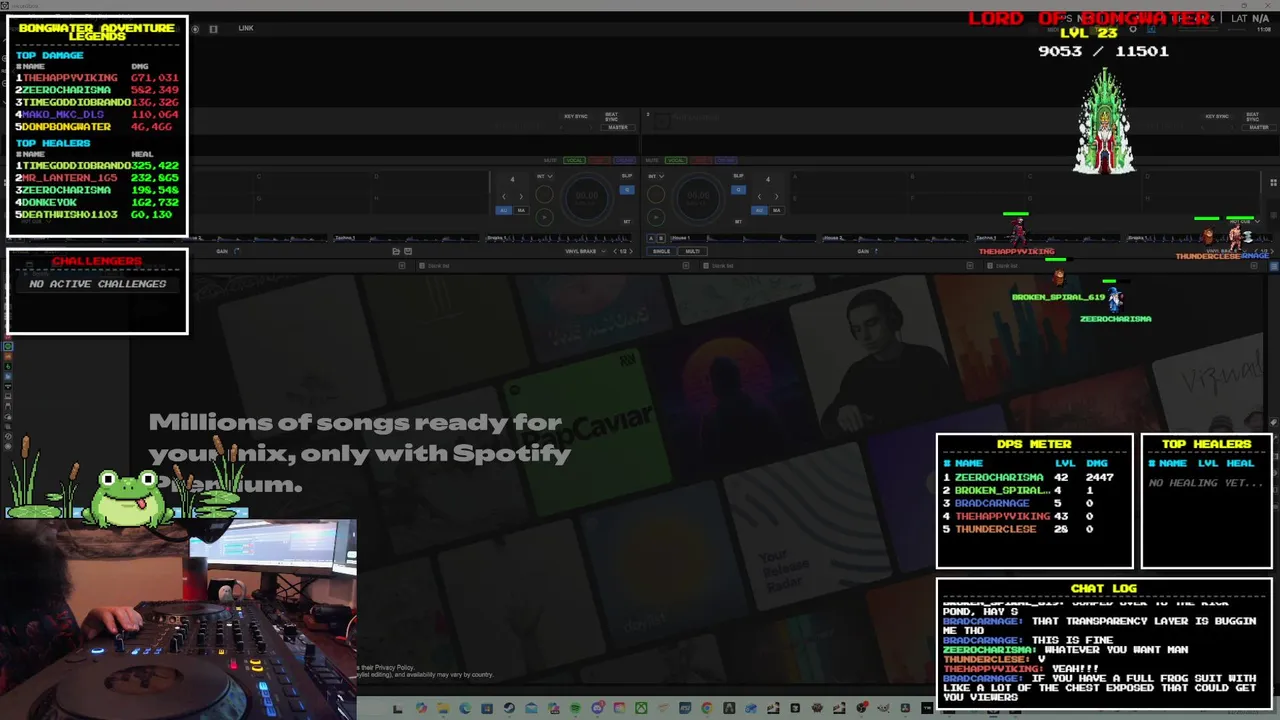Toggle deck 1 DRUMS stem mute
The image size is (1280, 720).
tap(625, 160)
